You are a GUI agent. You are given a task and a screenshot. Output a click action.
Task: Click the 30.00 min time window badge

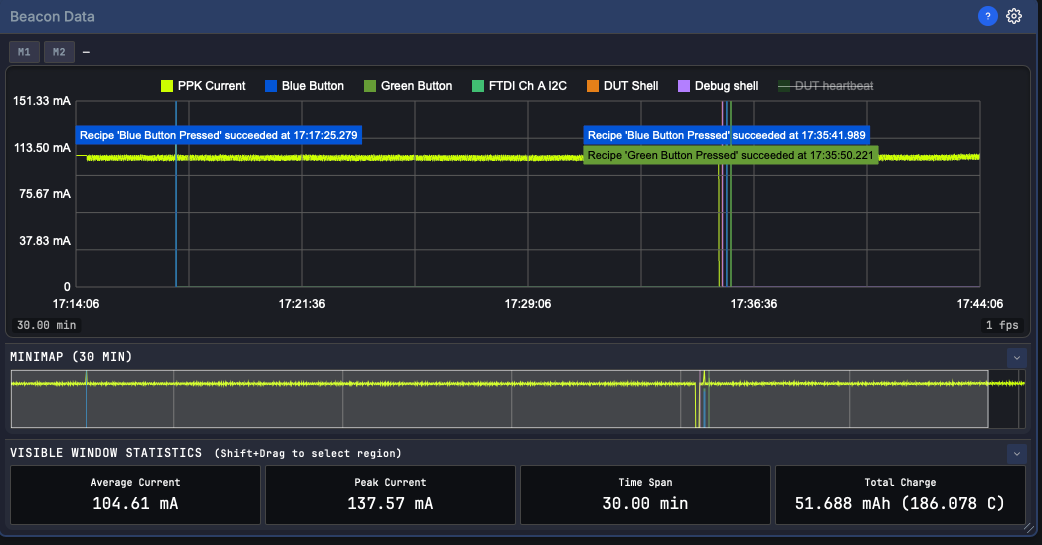point(47,325)
